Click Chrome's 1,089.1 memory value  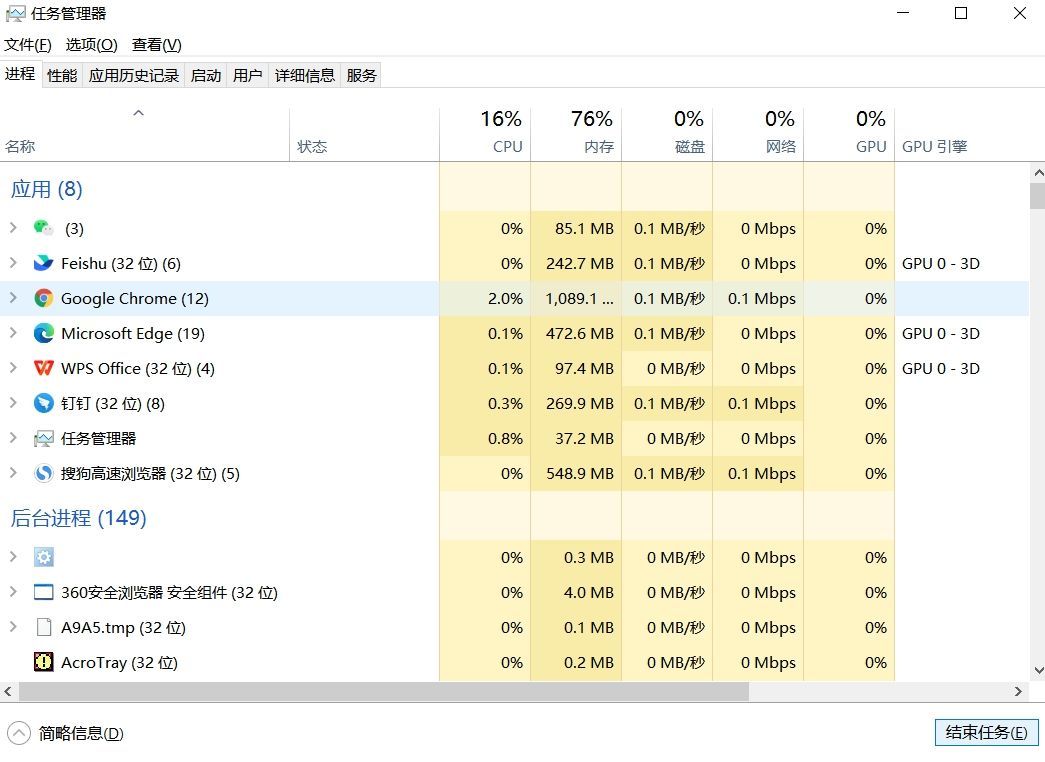tap(579, 299)
